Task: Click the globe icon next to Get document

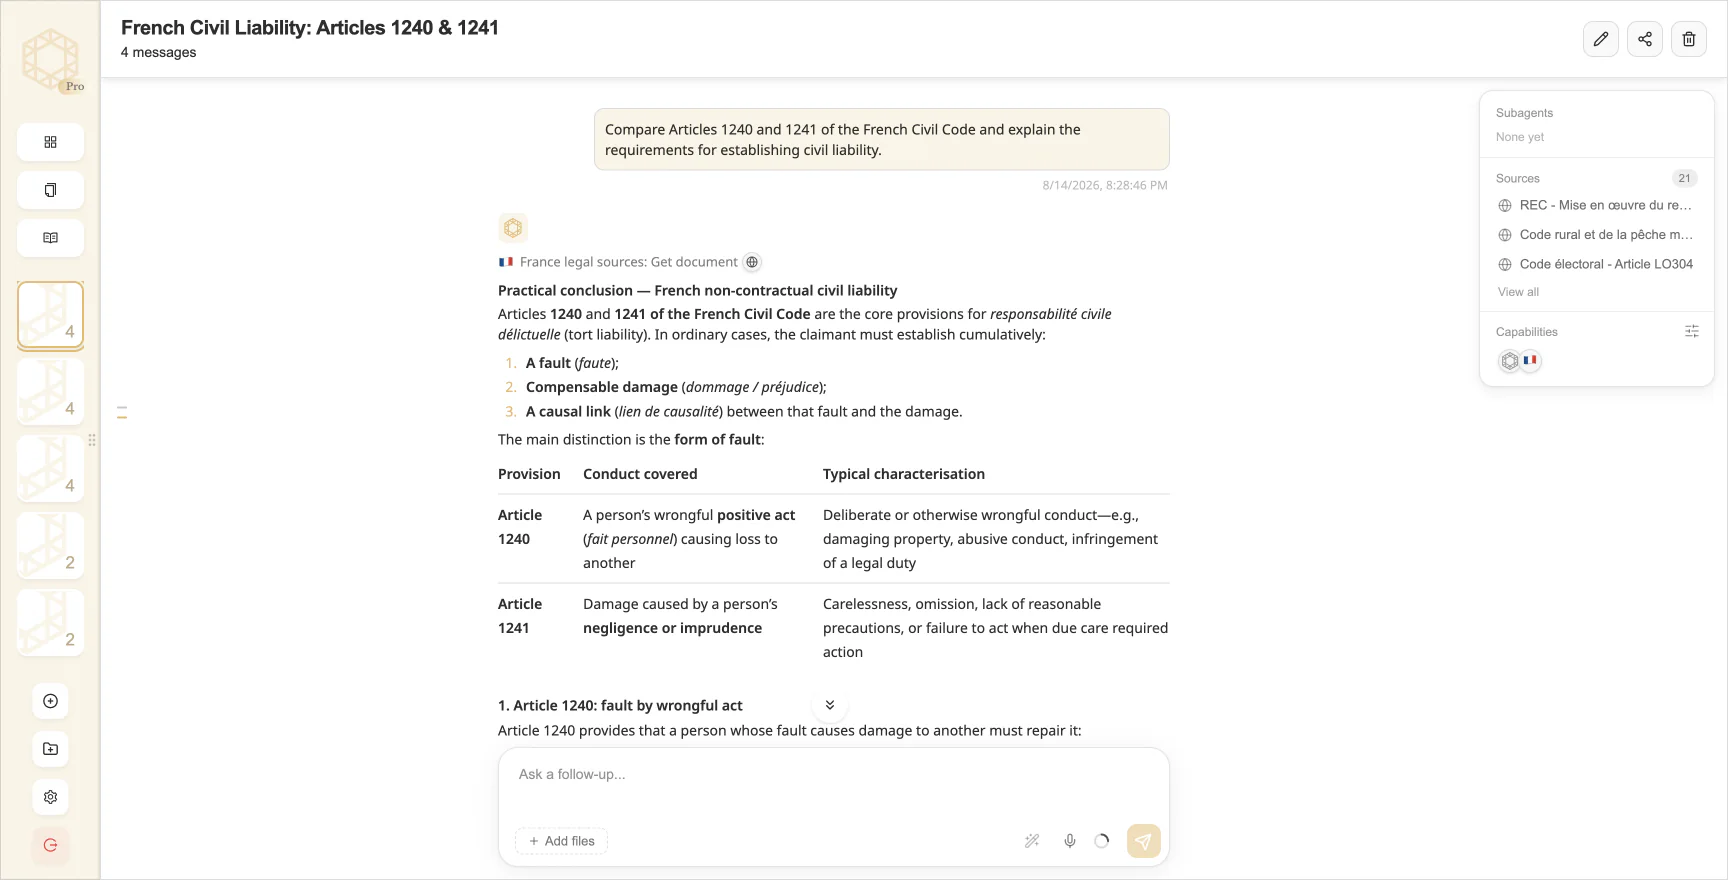Action: tap(752, 262)
